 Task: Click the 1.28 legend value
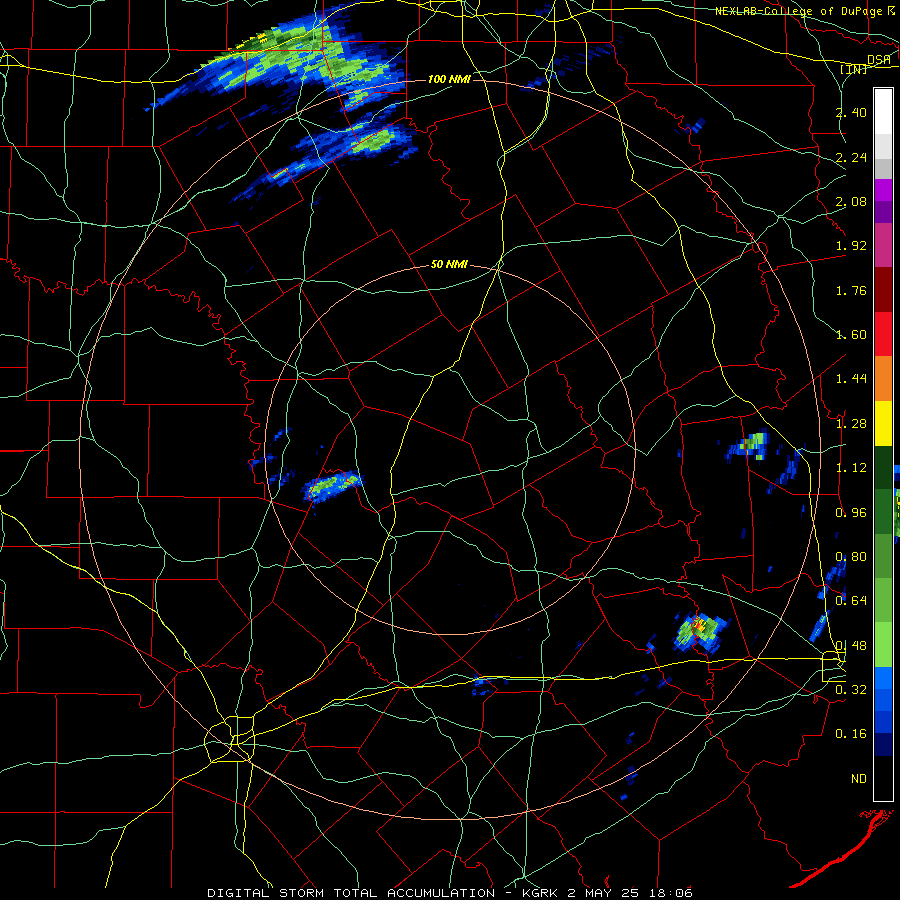851,424
